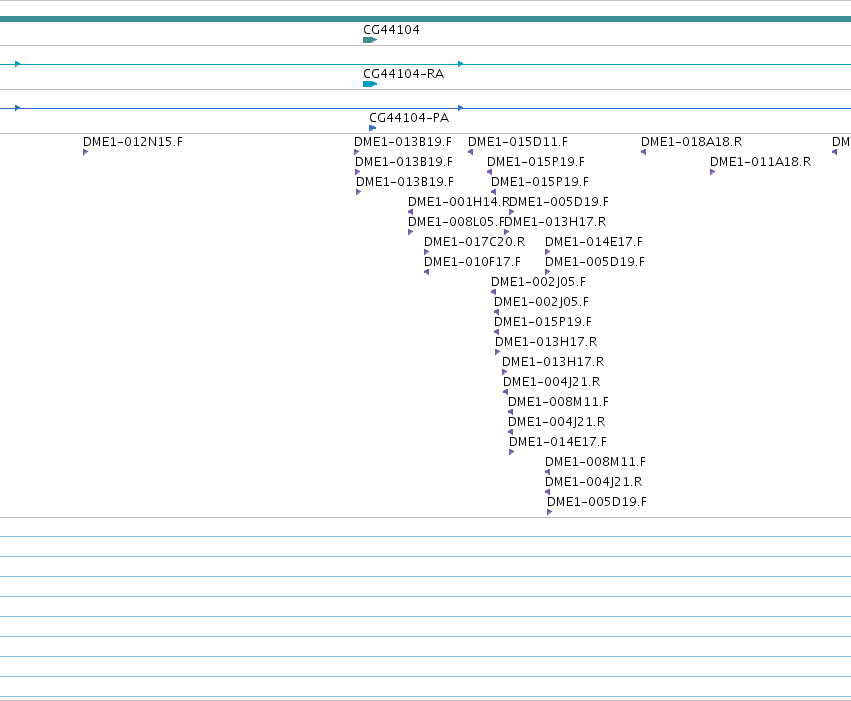The width and height of the screenshot is (851, 701).
Task: Open the CG44104 gene label
Action: (391, 30)
